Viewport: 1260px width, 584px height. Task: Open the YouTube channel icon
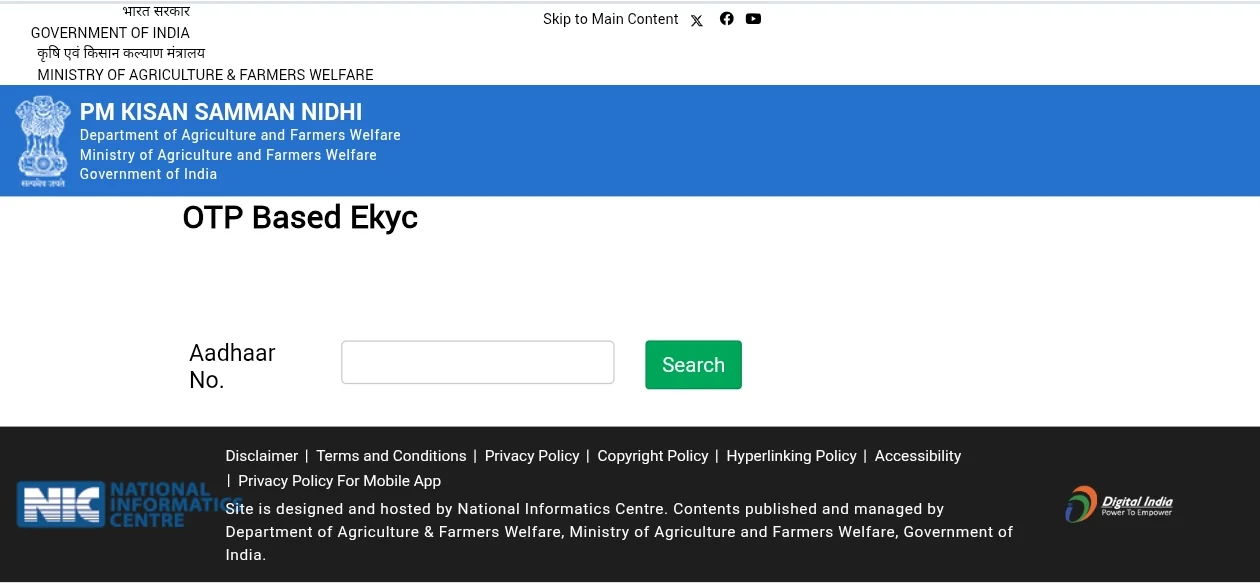coord(753,18)
